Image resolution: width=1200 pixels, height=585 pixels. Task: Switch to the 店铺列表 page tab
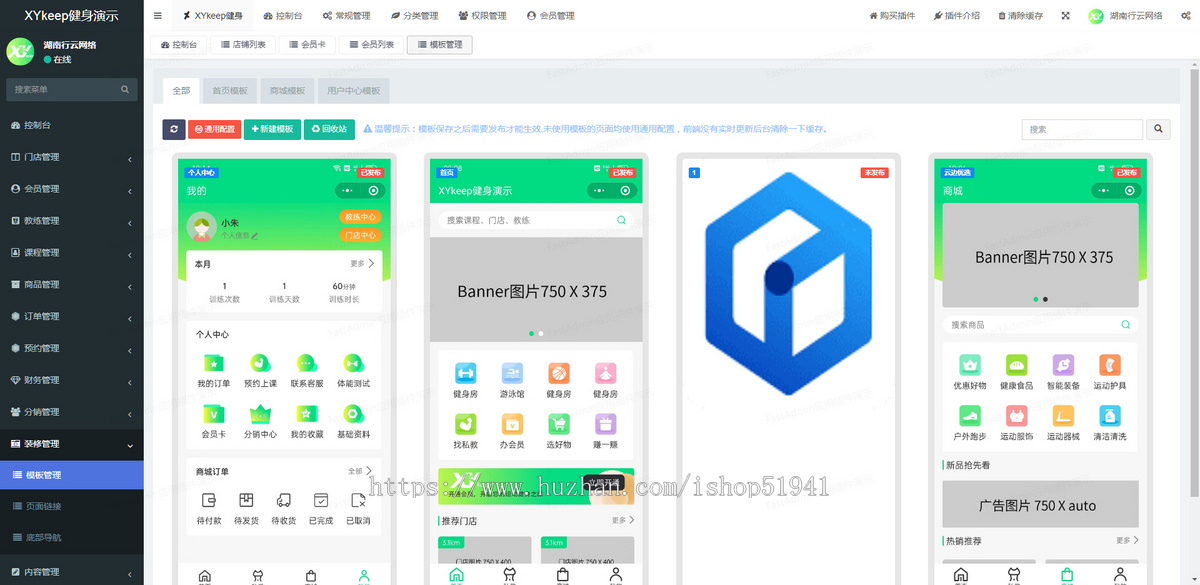(x=243, y=45)
